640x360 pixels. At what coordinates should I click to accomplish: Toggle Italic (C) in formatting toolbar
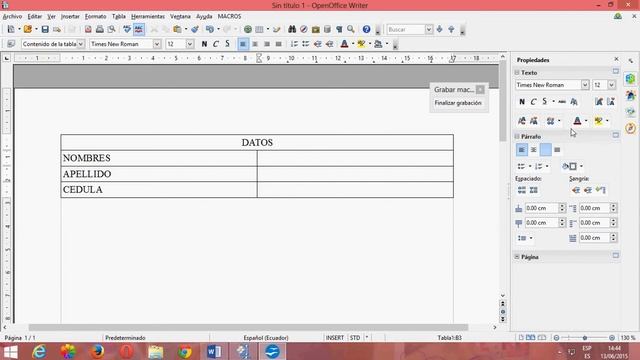coord(216,44)
